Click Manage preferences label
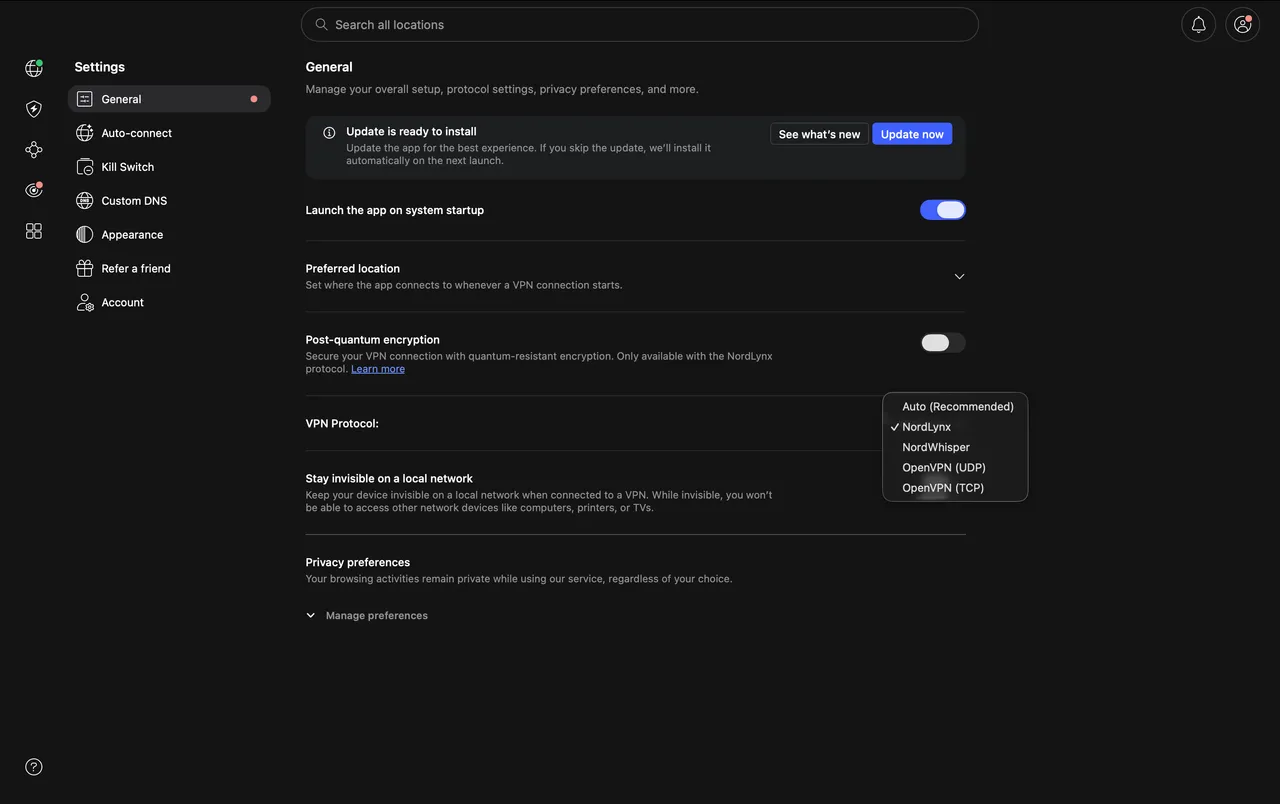 [377, 616]
